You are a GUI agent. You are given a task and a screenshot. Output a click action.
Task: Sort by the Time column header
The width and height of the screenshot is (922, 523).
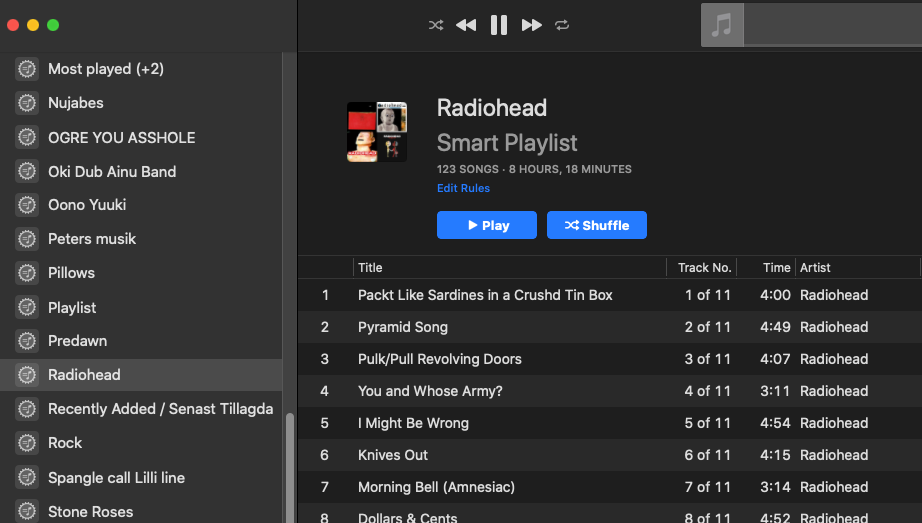point(766,268)
